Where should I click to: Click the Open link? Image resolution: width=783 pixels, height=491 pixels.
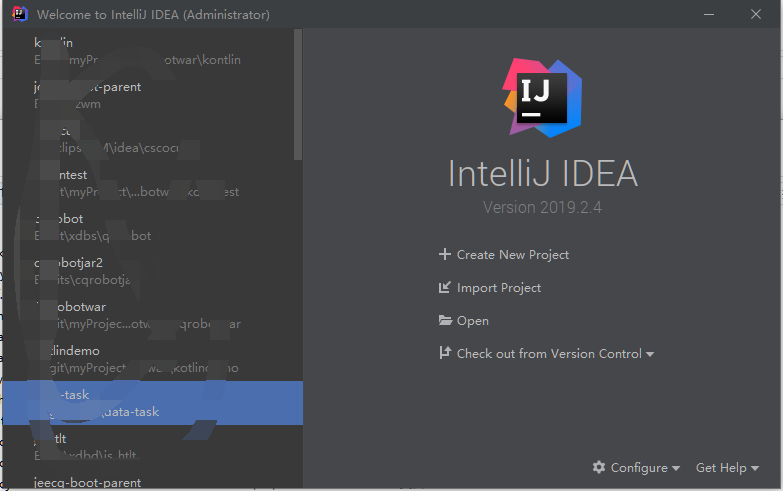[x=472, y=321]
